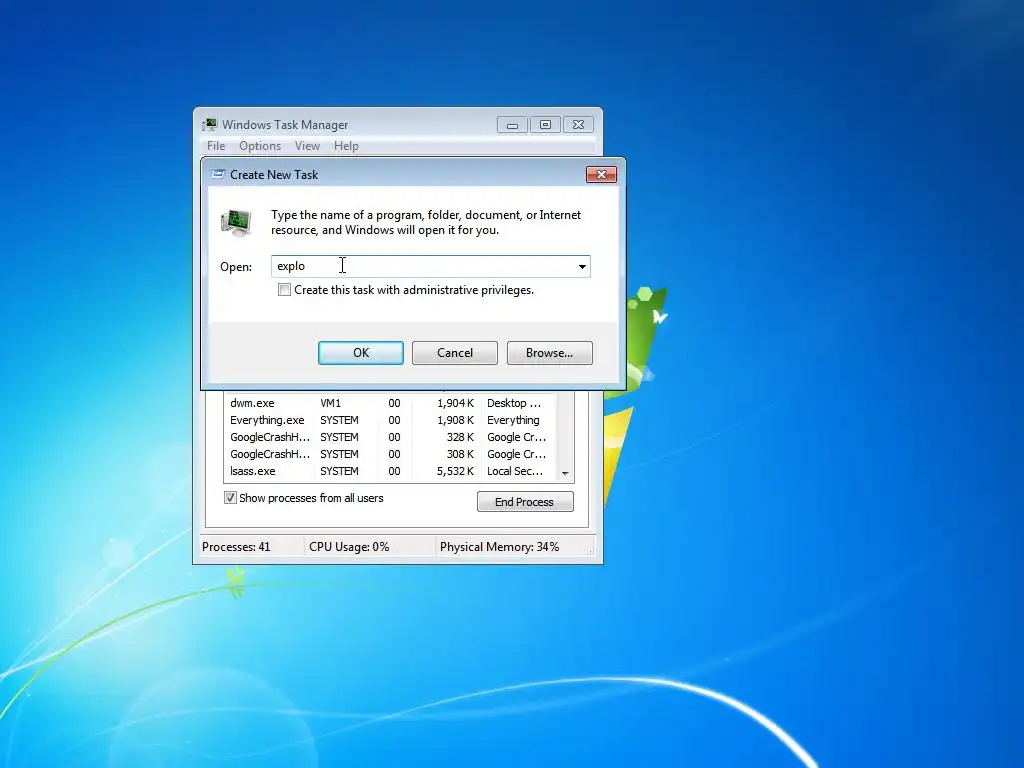This screenshot has width=1024, height=768.
Task: Open the File menu in Task Manager
Action: click(216, 146)
